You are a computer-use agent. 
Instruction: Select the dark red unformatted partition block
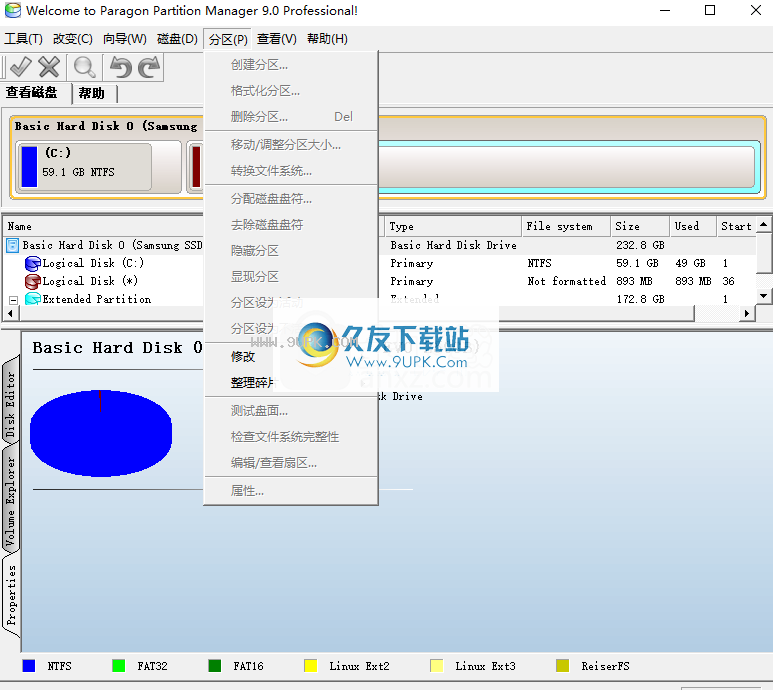(x=196, y=167)
